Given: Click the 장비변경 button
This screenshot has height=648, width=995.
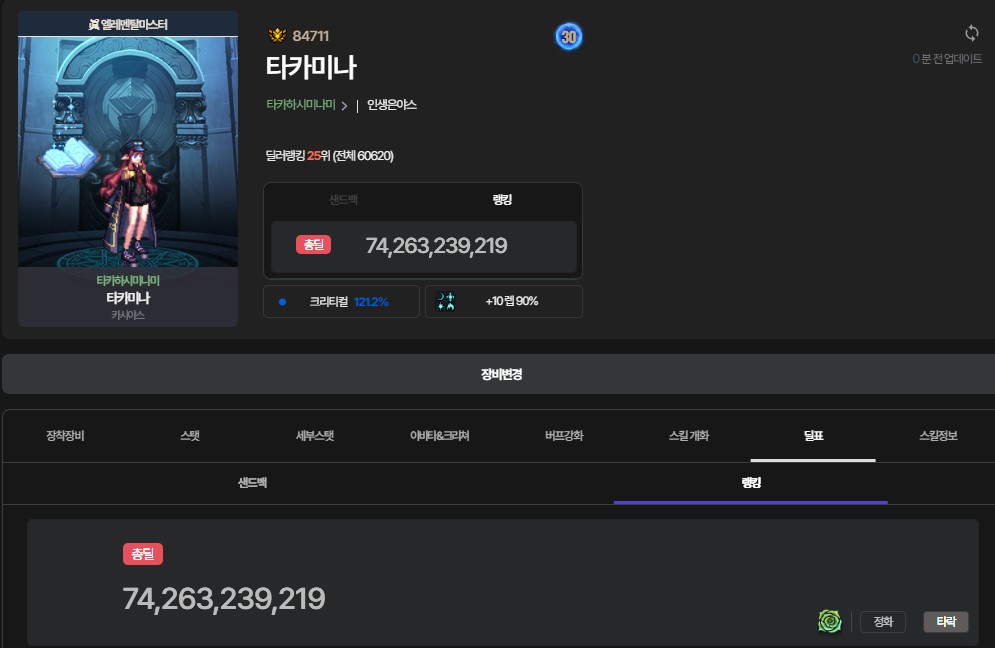Looking at the screenshot, I should tap(499, 374).
